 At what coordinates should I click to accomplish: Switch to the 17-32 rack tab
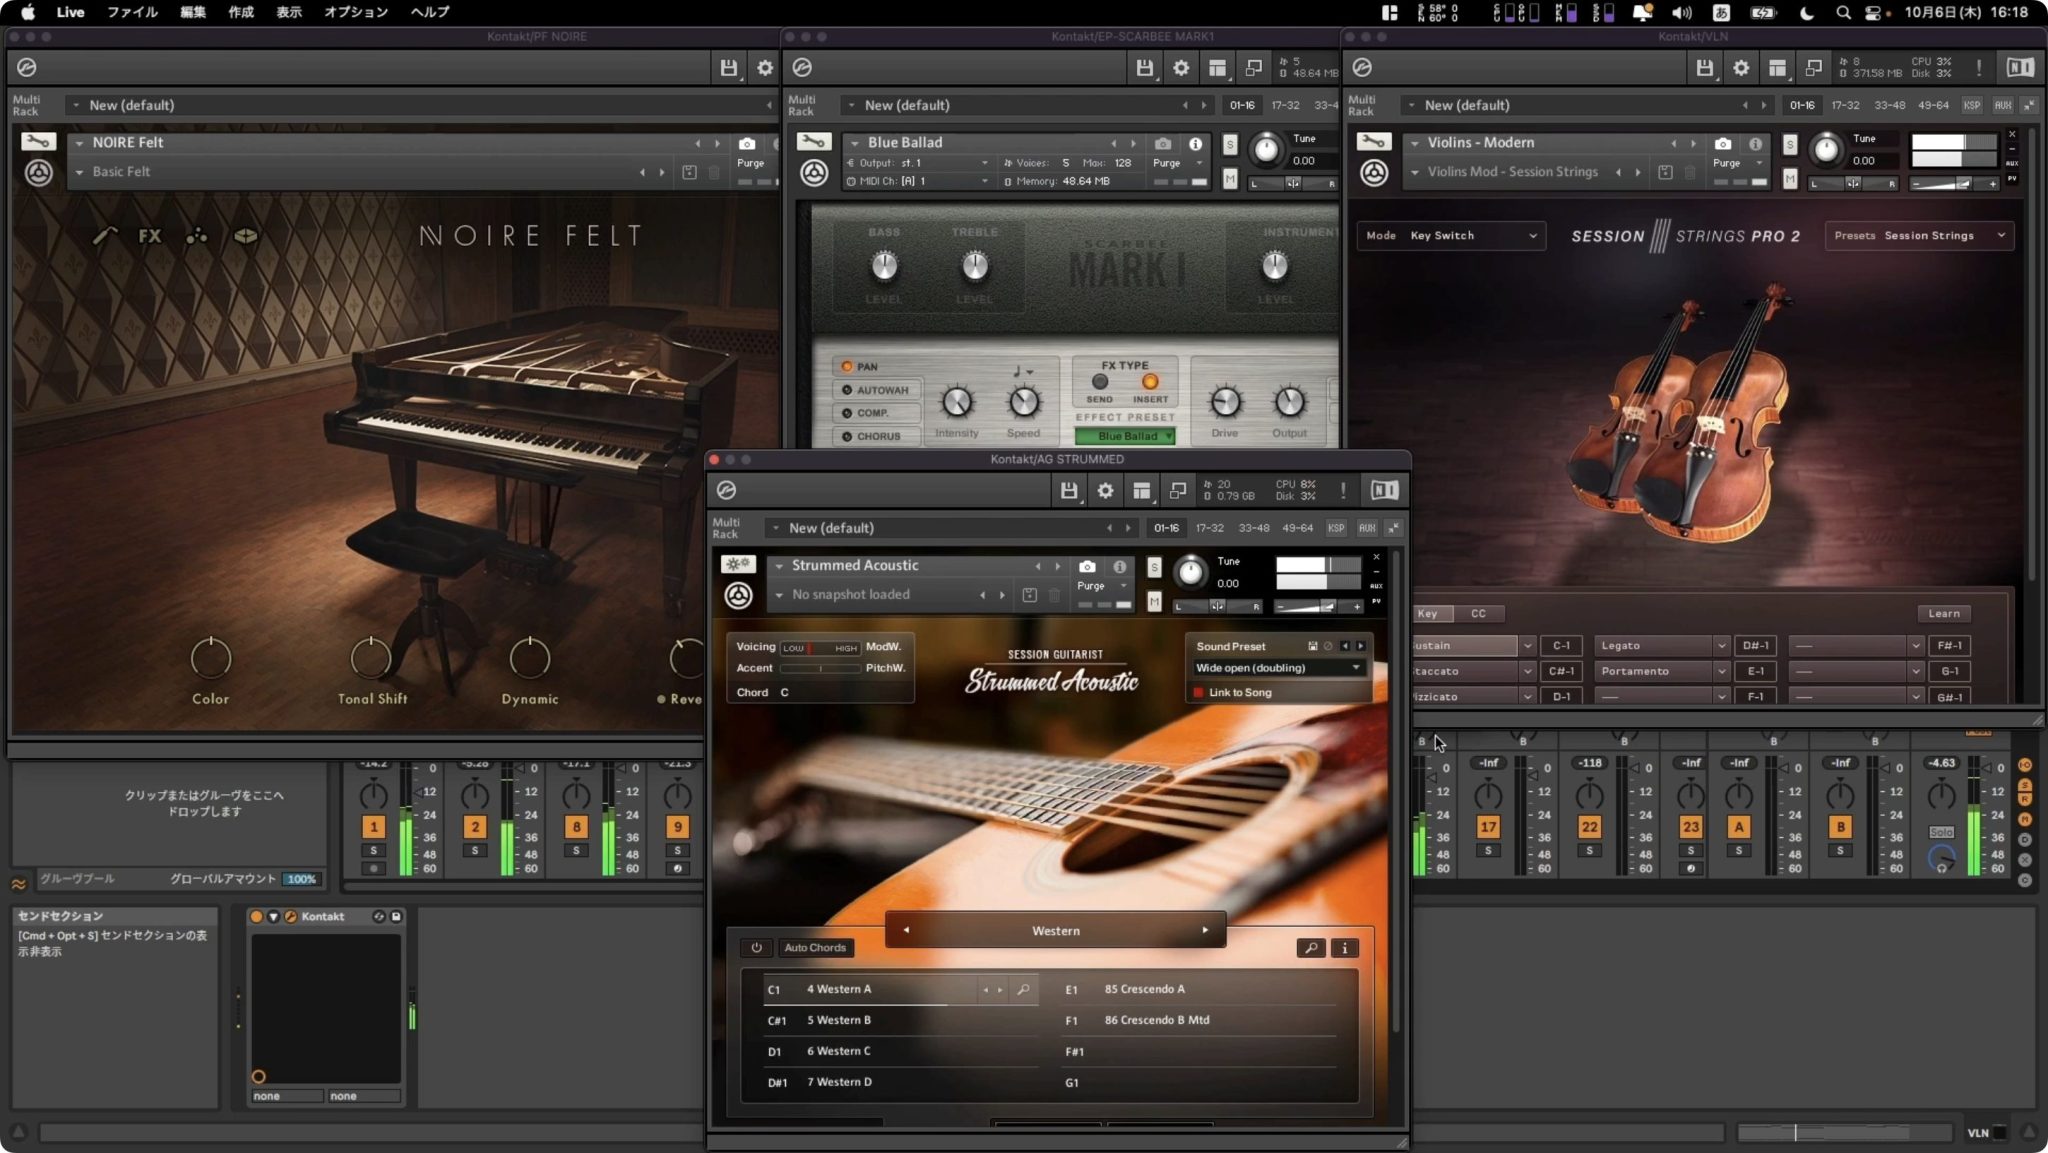point(1211,527)
